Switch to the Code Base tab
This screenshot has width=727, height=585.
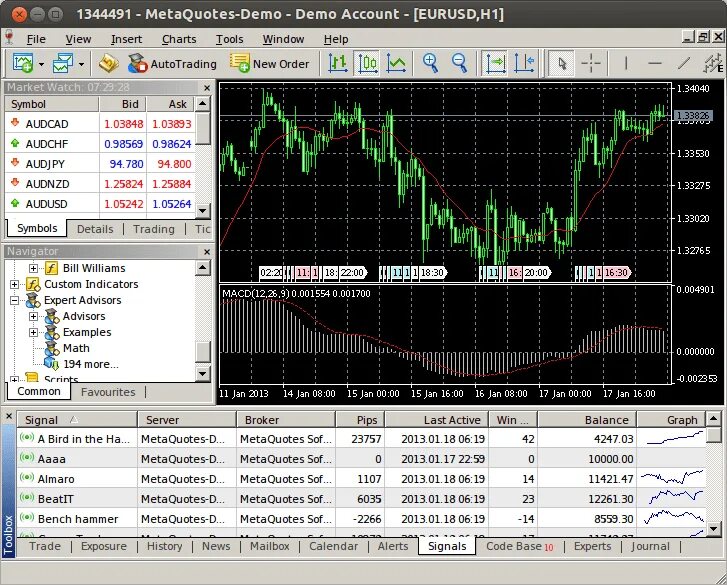coord(520,547)
